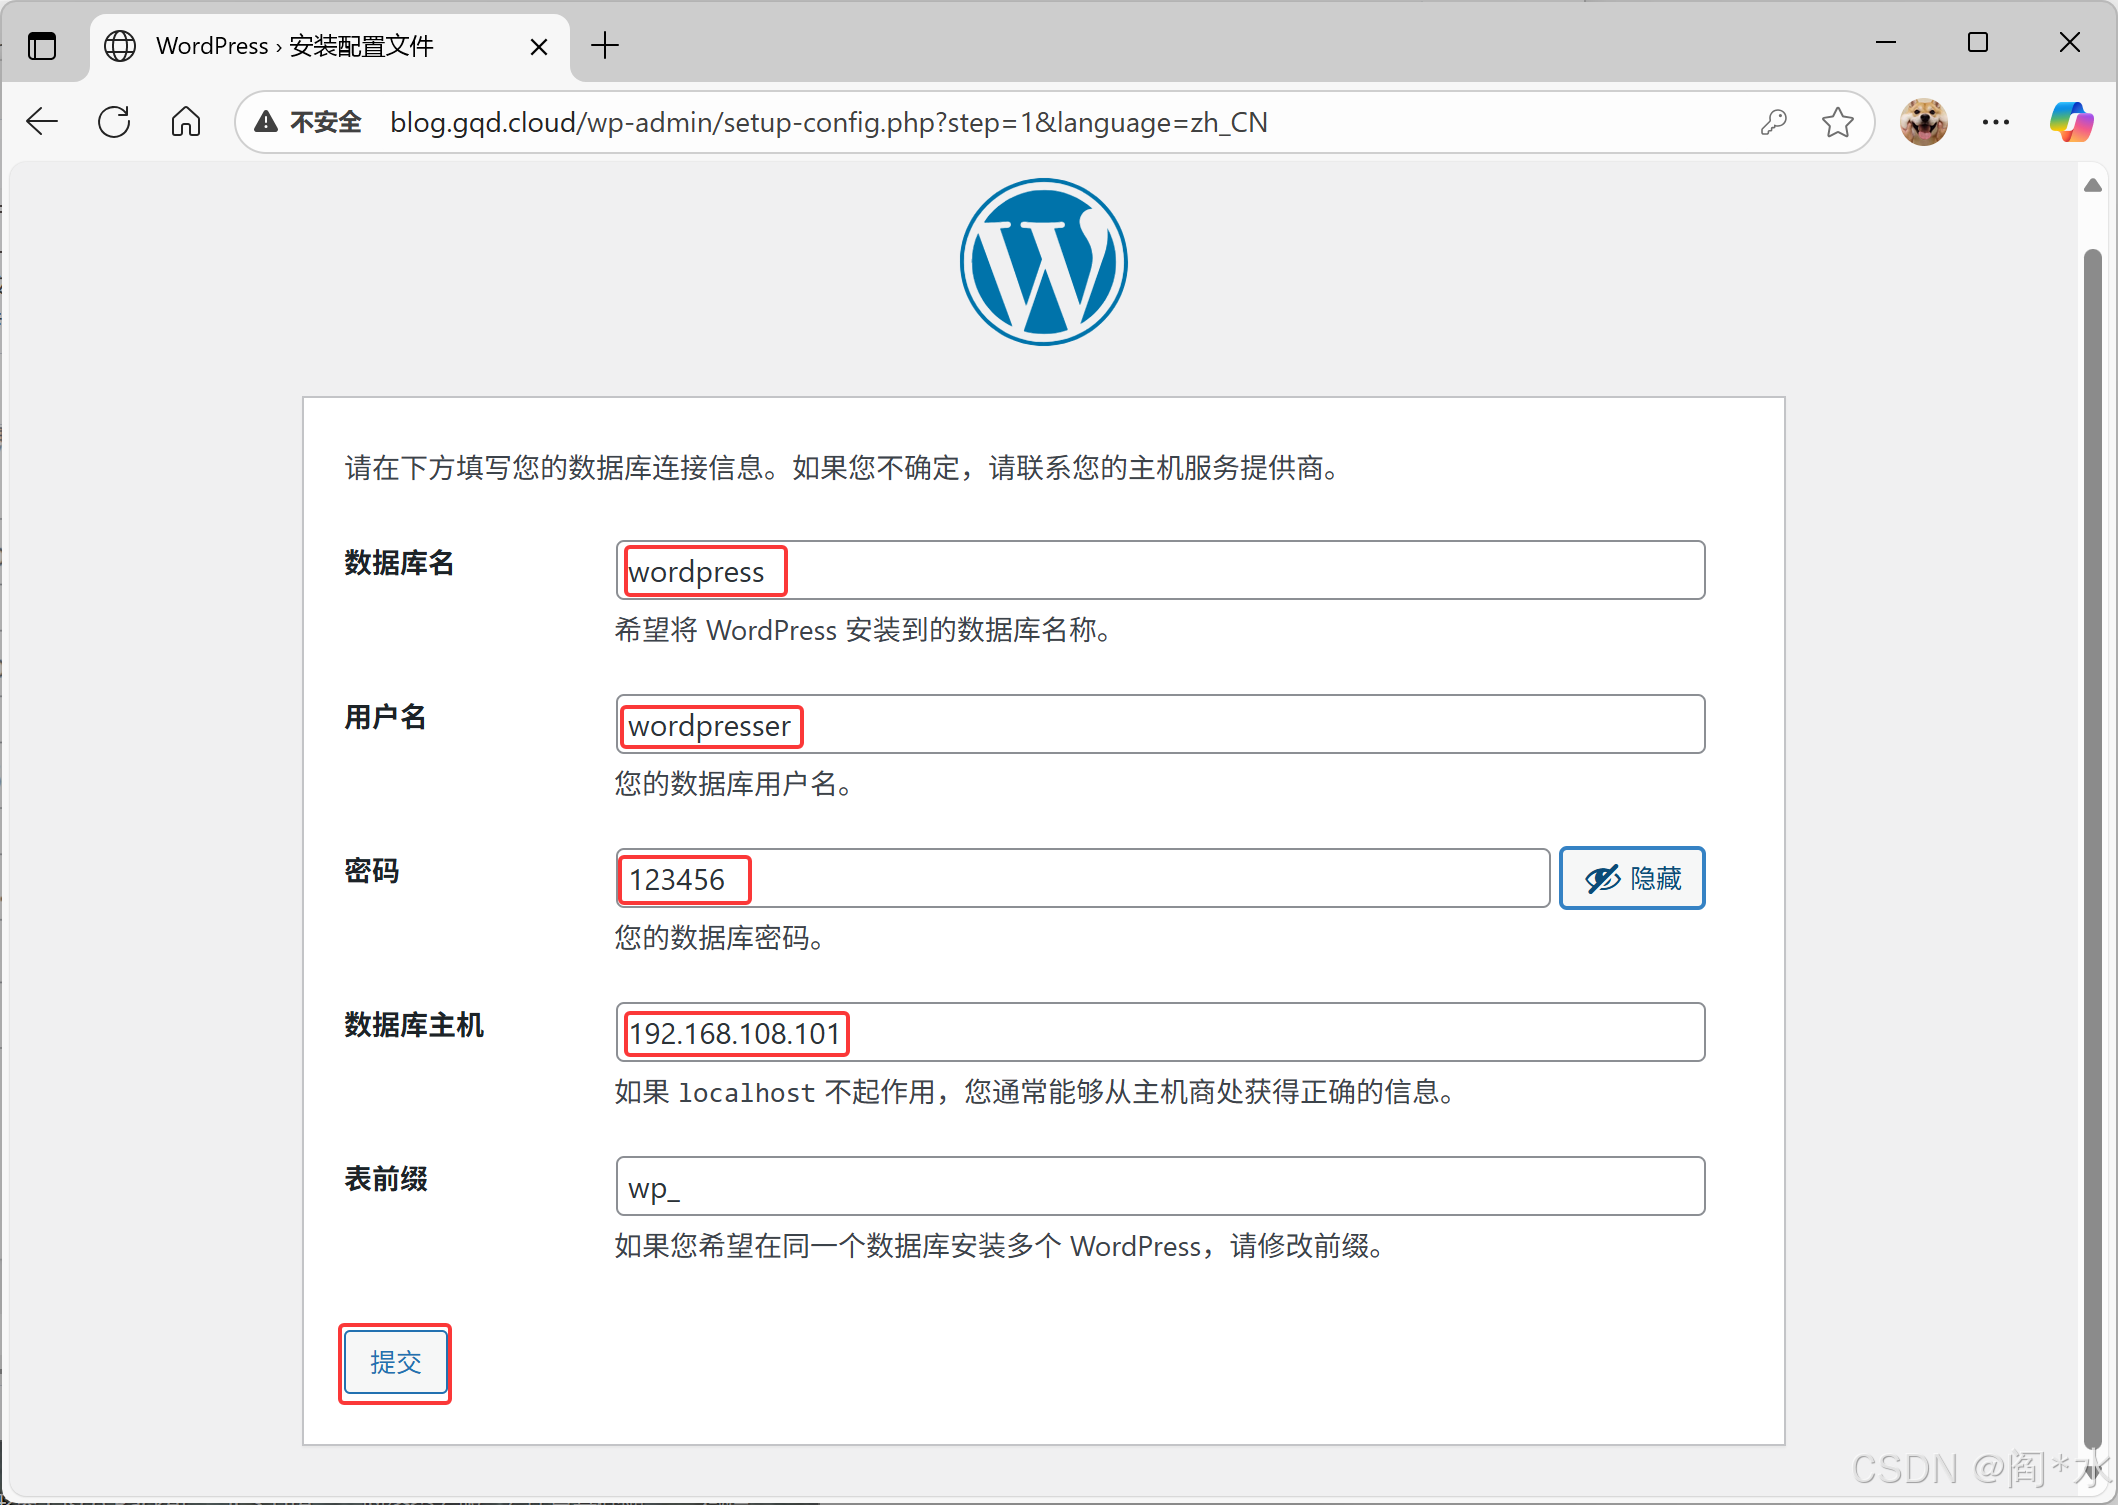
Task: Toggle password visibility with 隐藏 button
Action: pos(1632,878)
